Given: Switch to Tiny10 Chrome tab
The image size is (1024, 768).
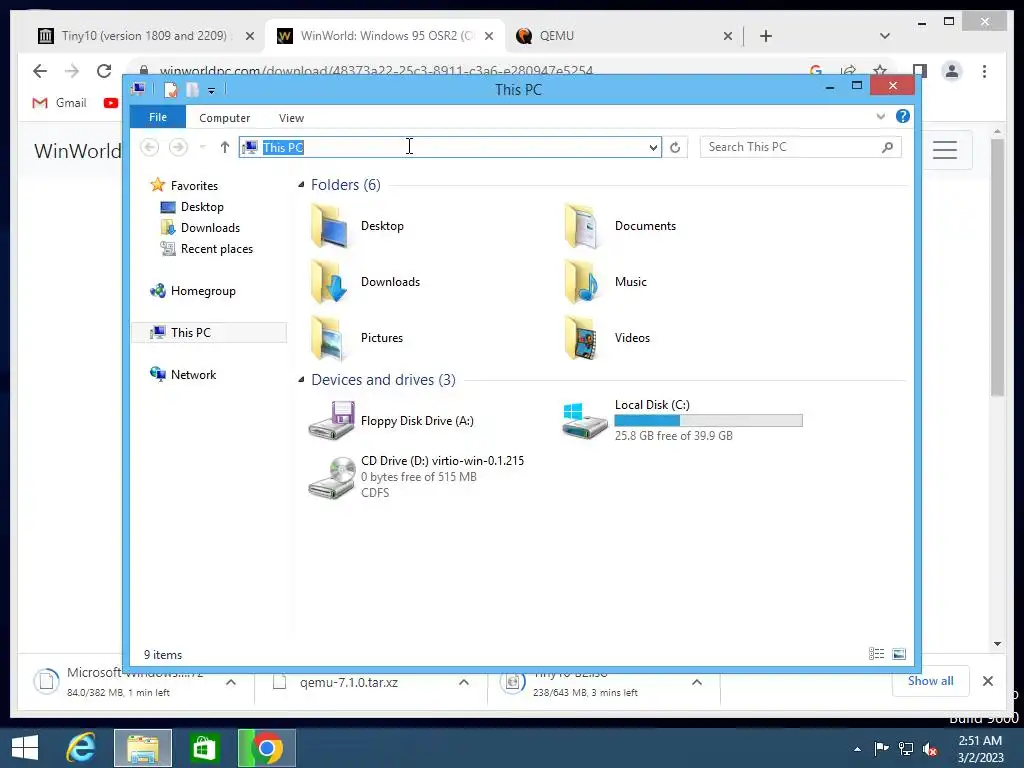Looking at the screenshot, I should click(x=144, y=36).
